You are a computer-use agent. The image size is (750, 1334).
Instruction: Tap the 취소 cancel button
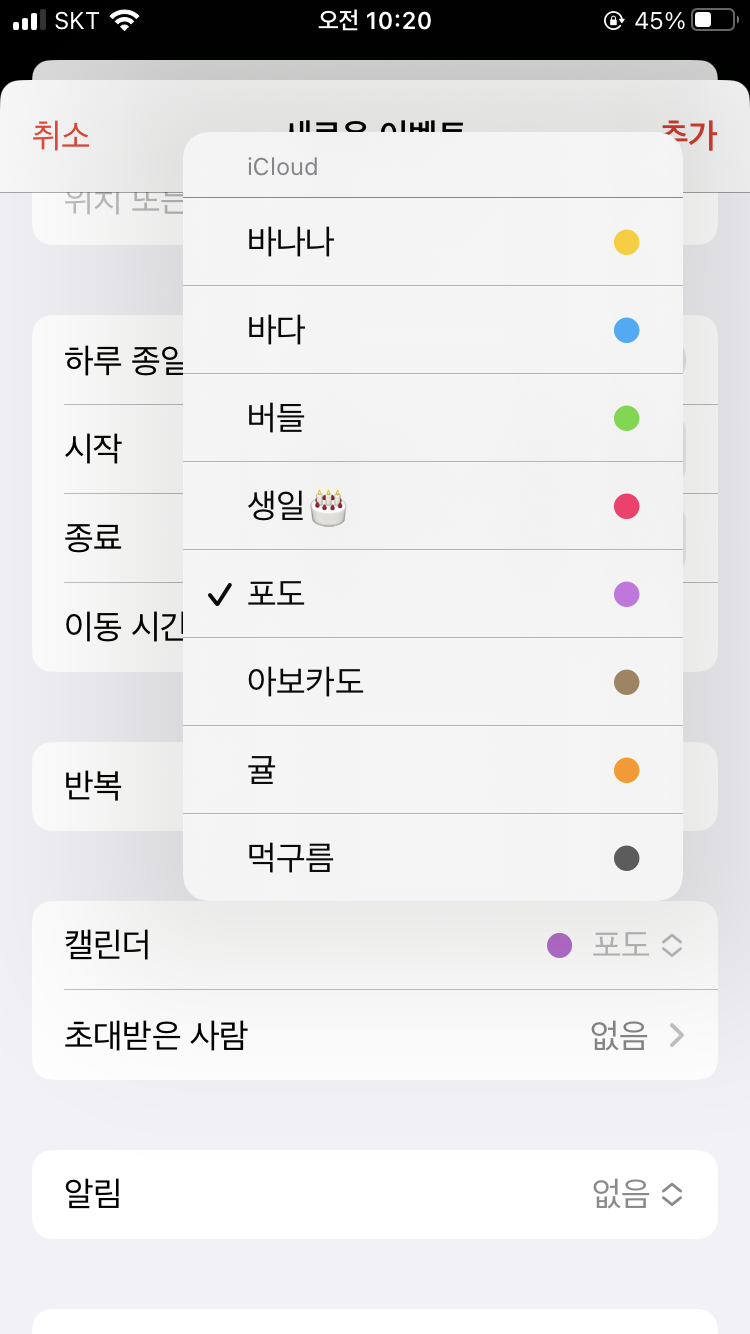pos(61,134)
